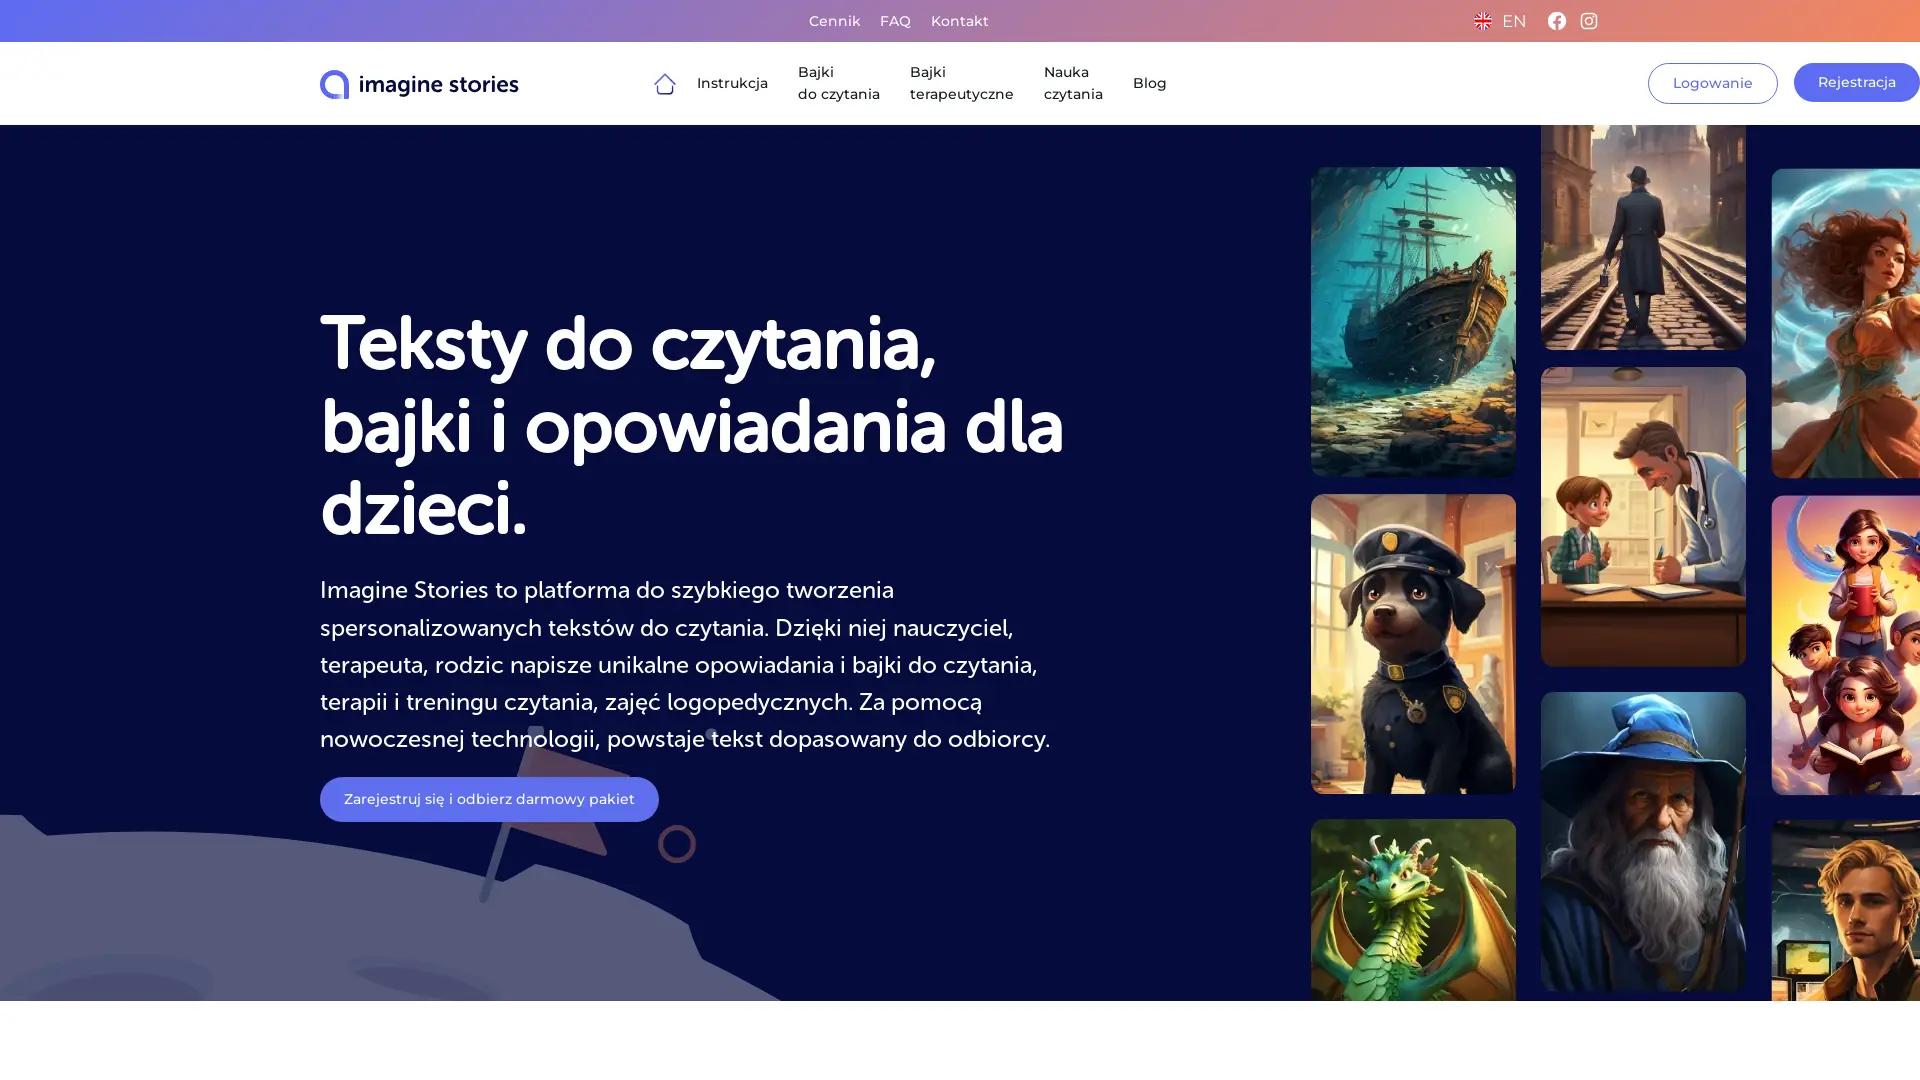Select Instrukcja in the navigation
1920x1080 pixels.
click(x=732, y=84)
